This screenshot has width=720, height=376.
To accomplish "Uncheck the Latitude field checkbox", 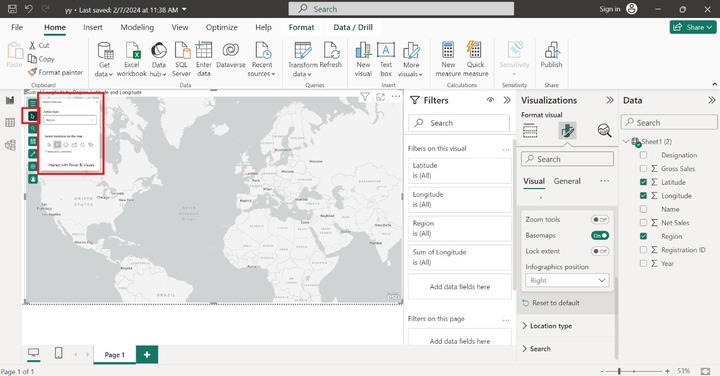I will tap(643, 182).
